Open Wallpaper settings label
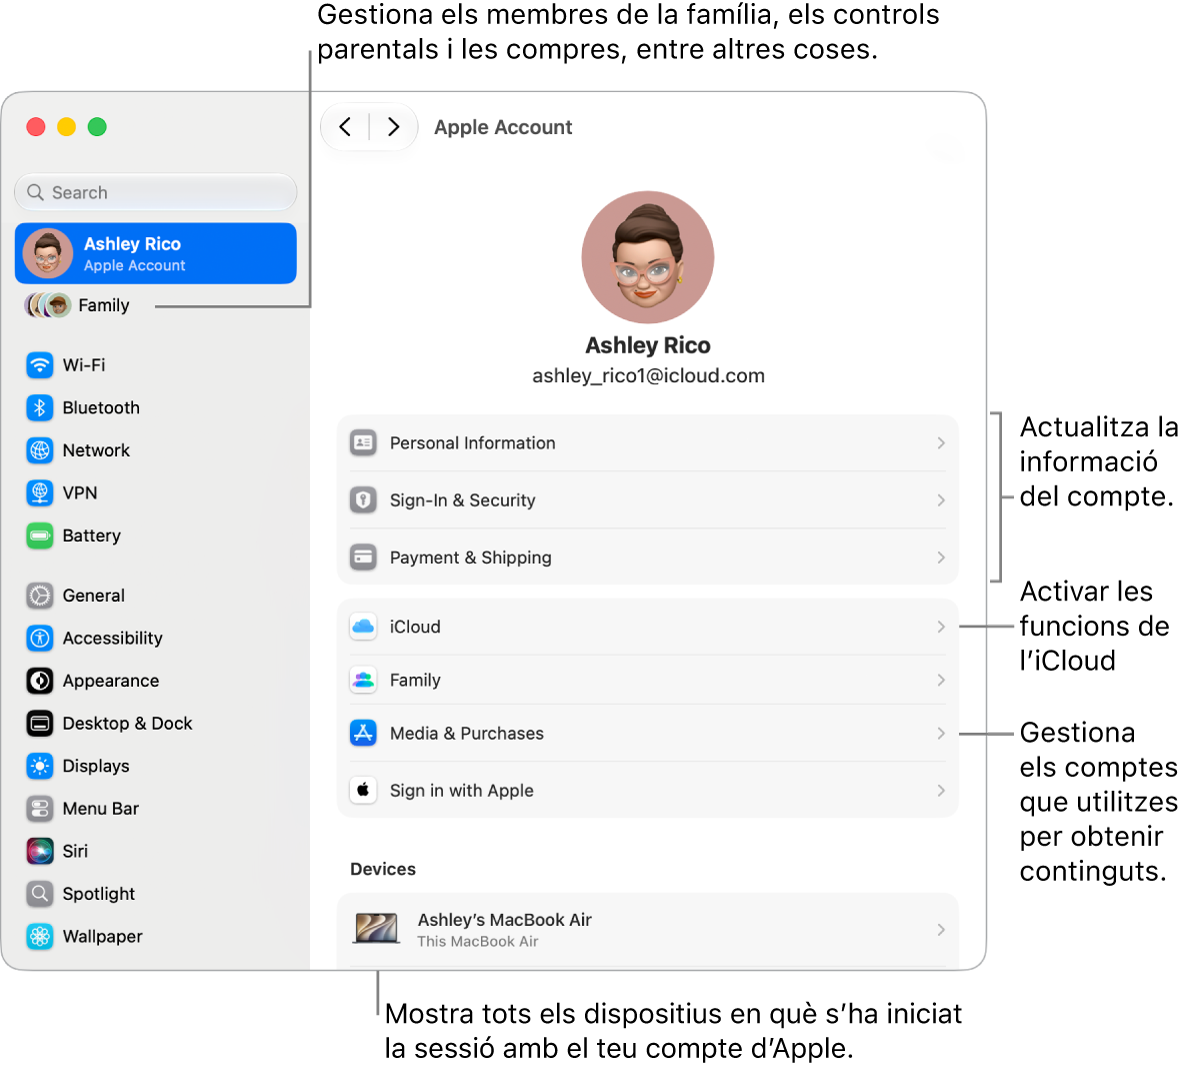 103,936
